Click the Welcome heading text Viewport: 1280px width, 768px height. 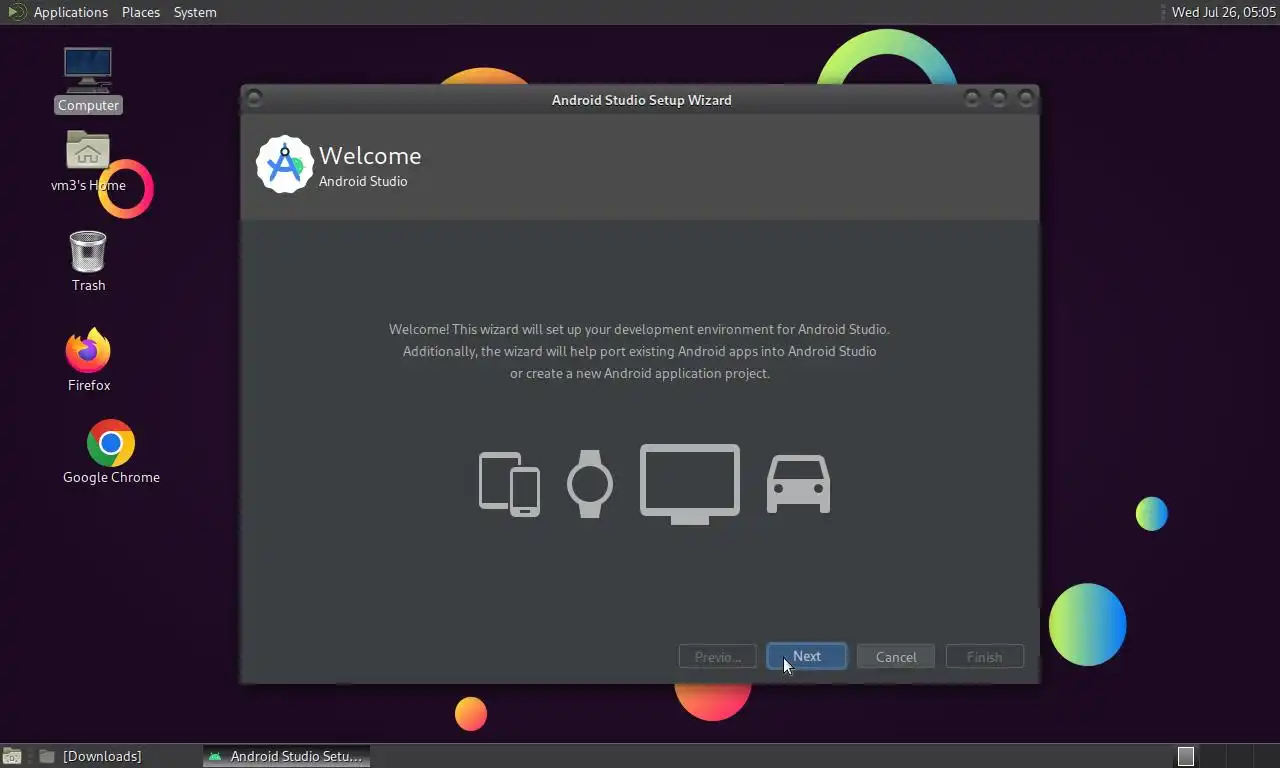click(370, 156)
